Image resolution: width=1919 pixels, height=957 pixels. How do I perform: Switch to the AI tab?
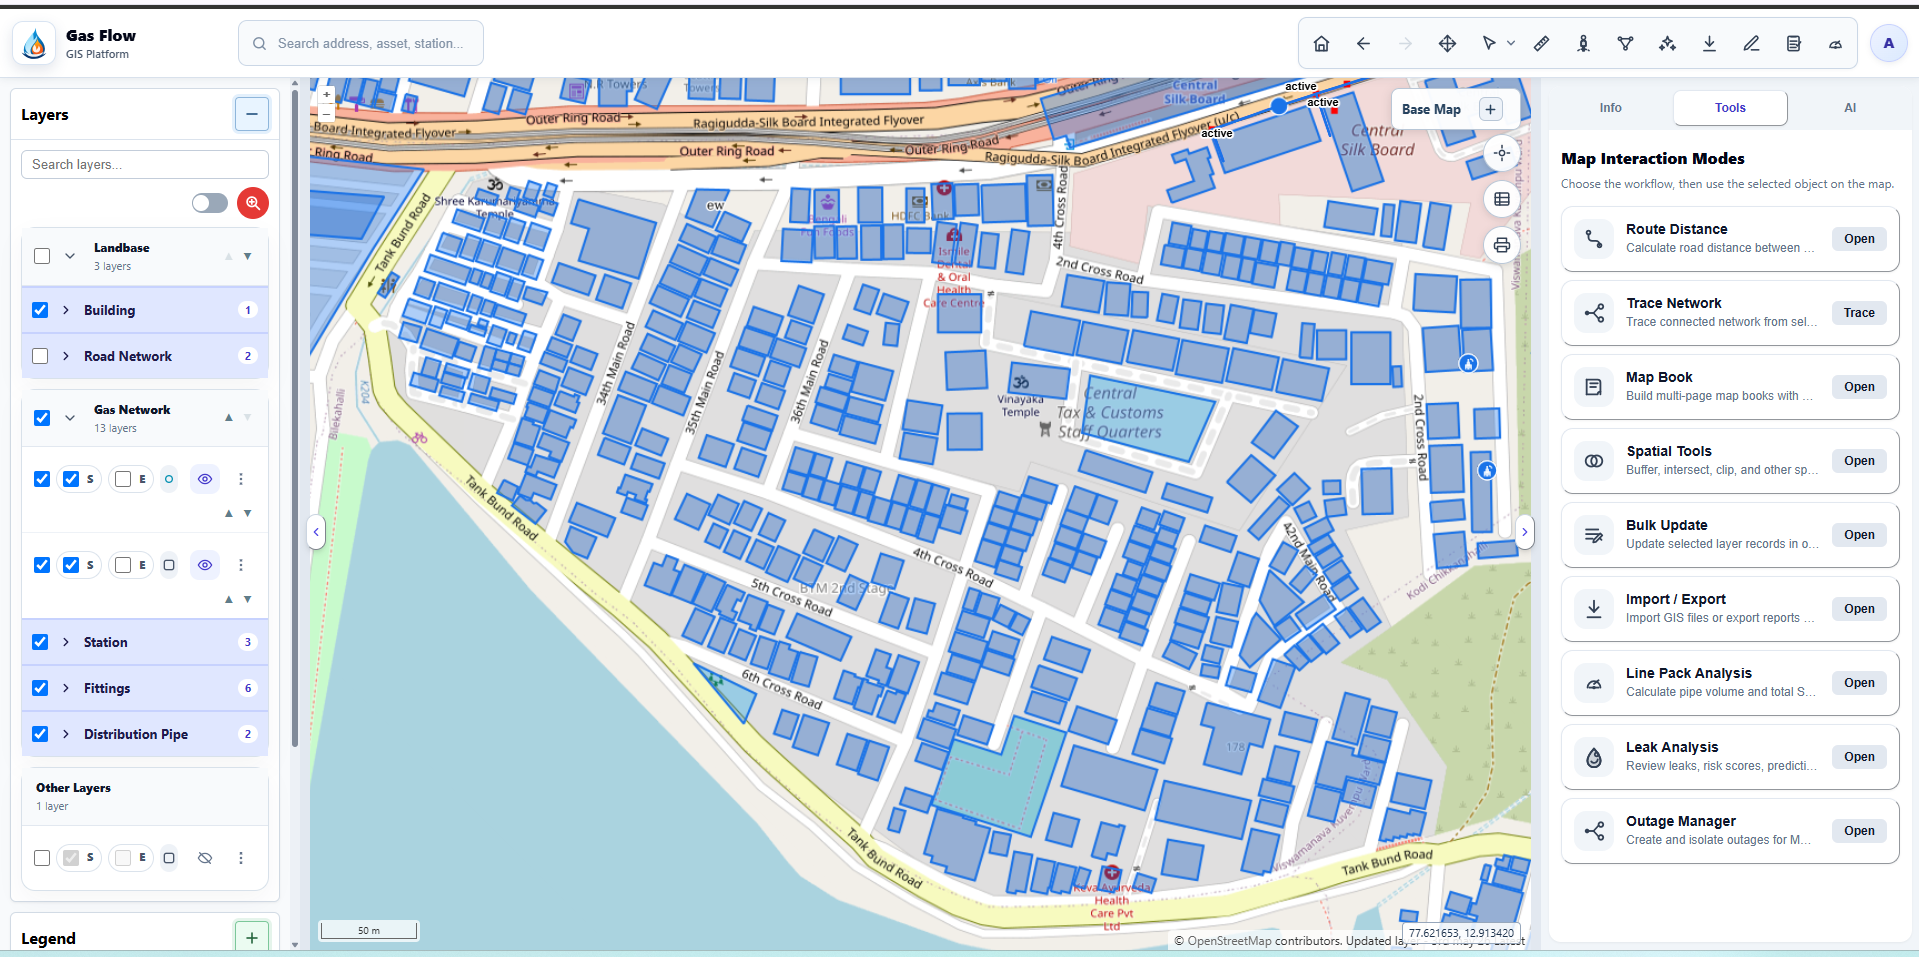tap(1850, 108)
